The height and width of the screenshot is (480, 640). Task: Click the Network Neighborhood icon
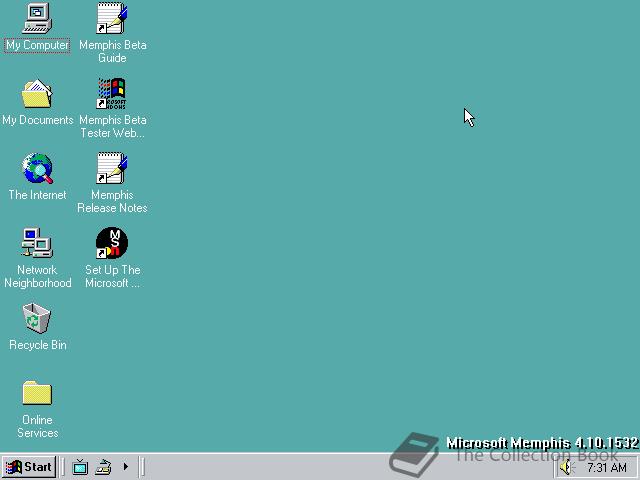[x=37, y=243]
